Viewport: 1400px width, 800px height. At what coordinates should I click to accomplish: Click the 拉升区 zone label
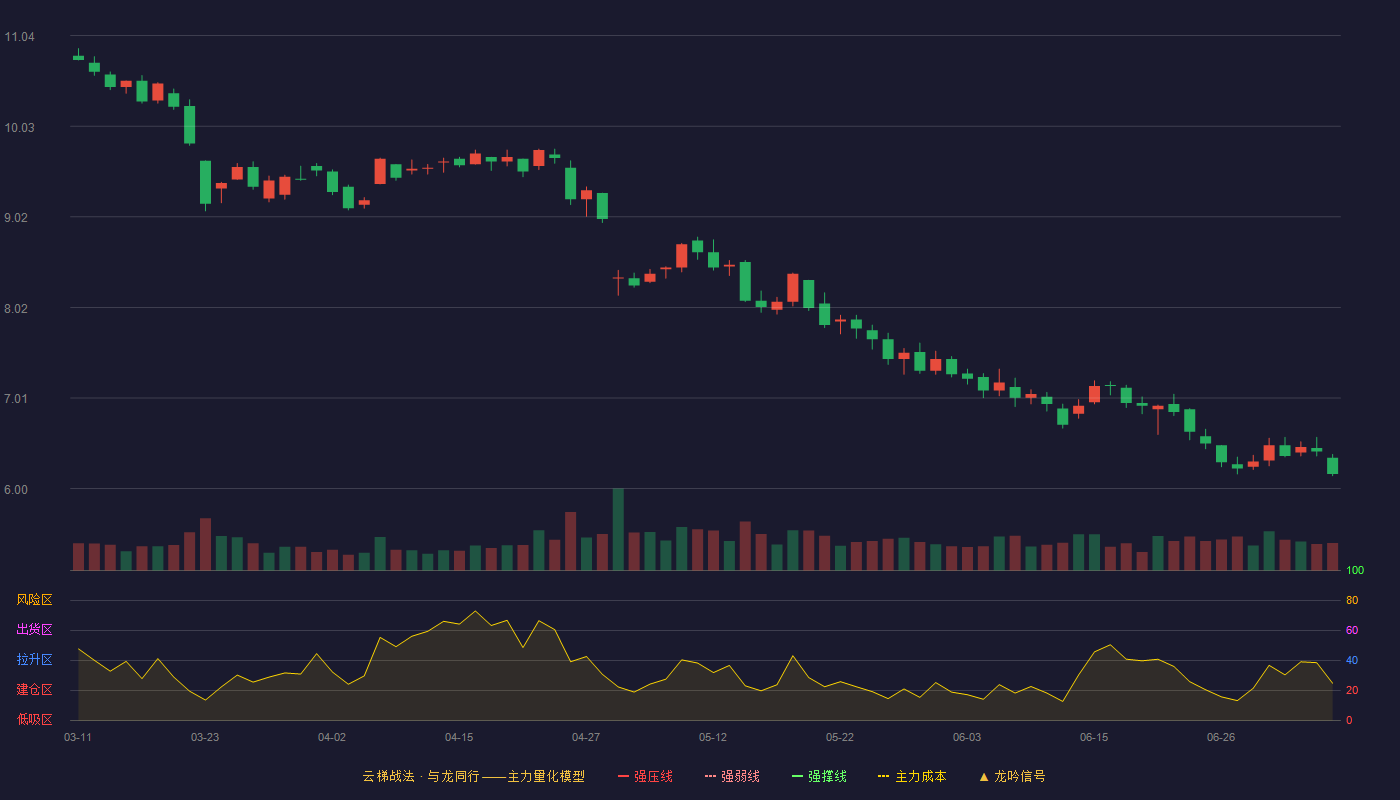34,660
